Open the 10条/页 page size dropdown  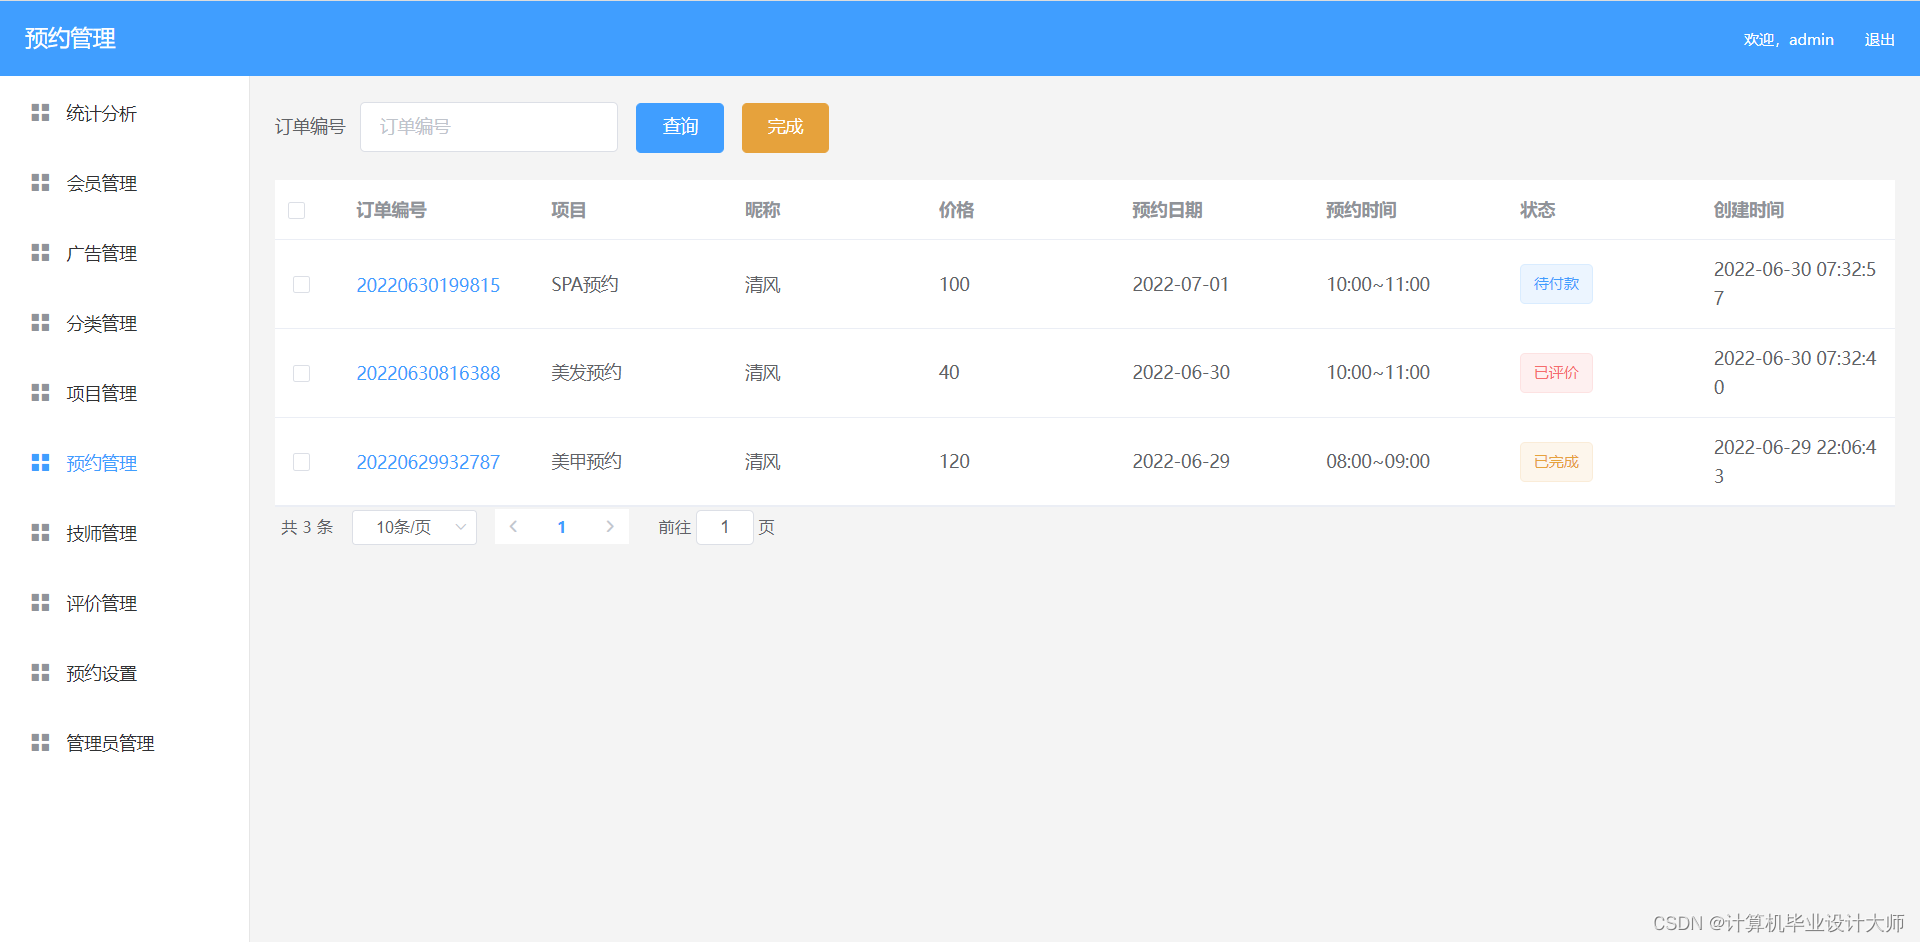(x=414, y=527)
